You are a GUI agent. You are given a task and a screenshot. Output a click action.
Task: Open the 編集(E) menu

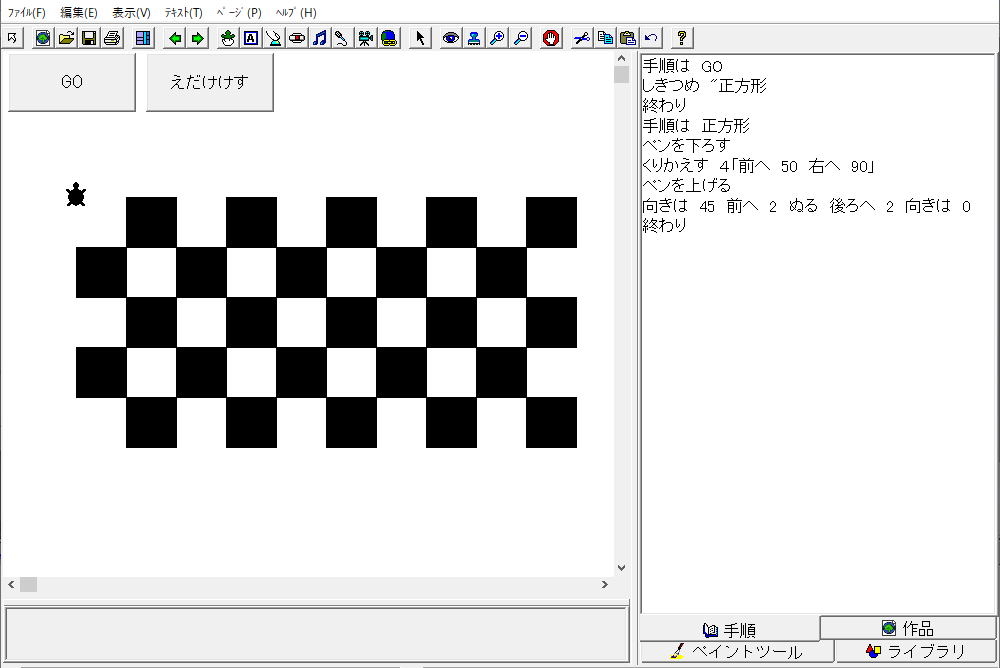tap(79, 13)
